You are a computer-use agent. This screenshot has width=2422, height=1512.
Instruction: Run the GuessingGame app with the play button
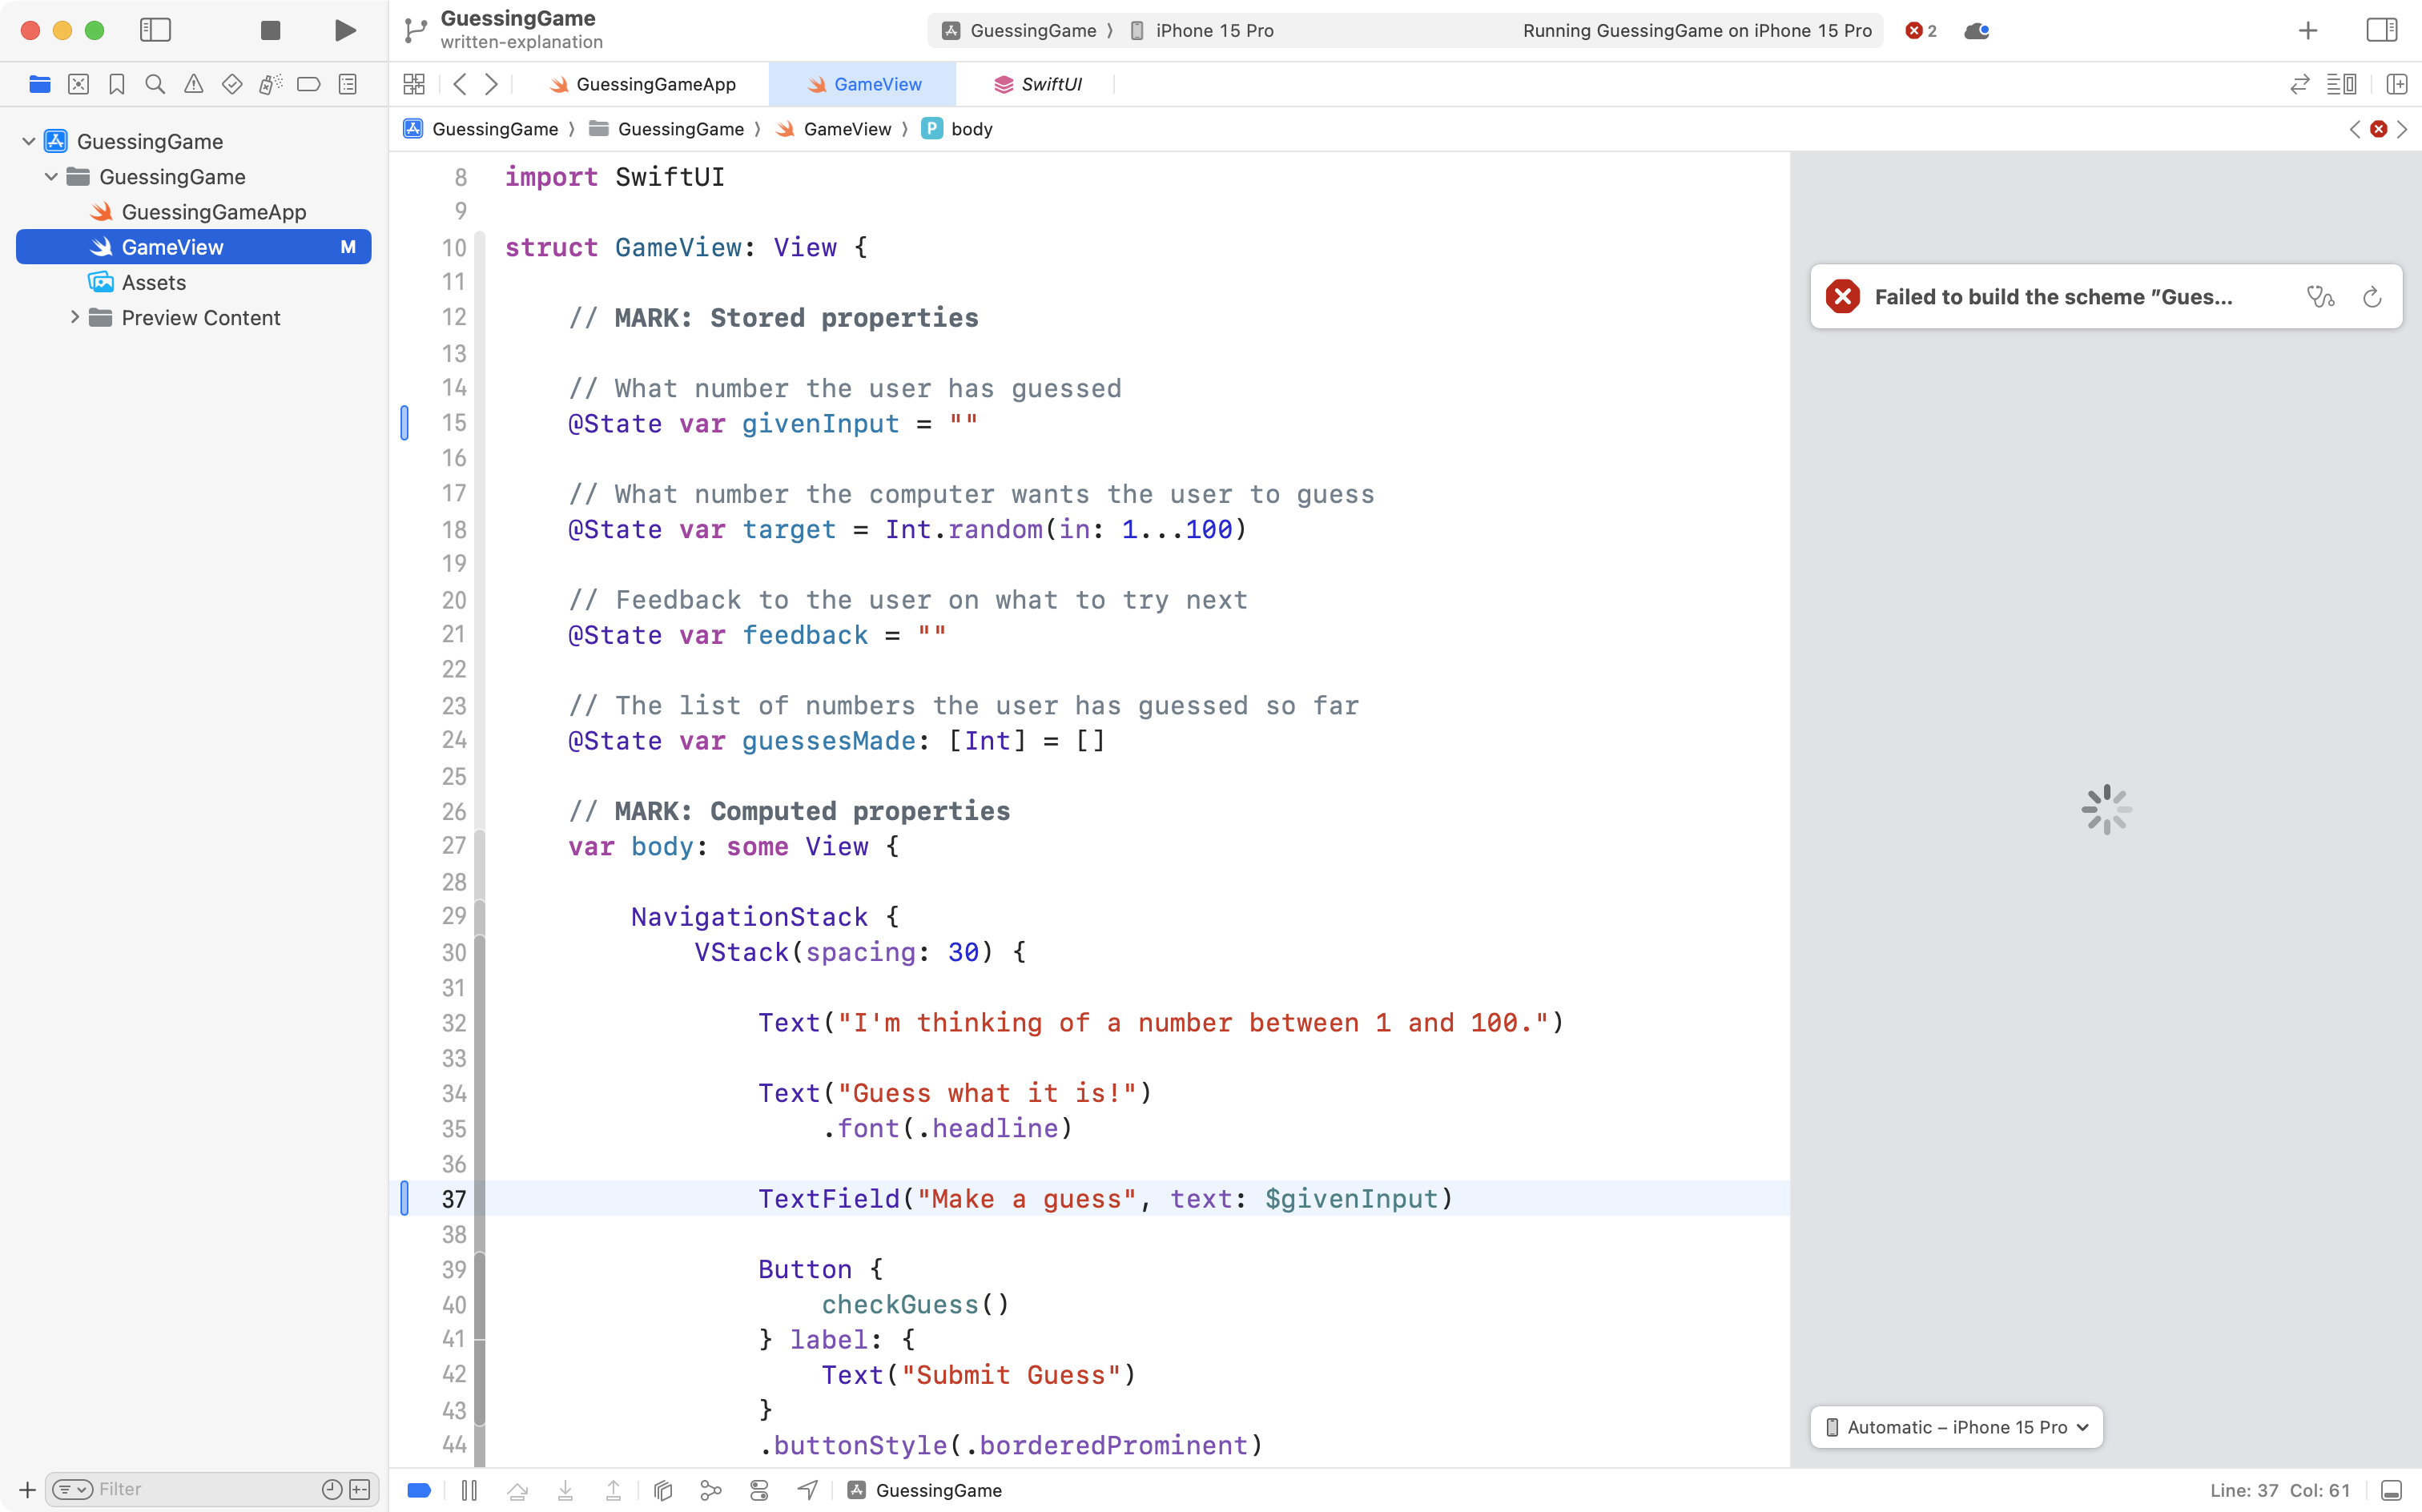tap(344, 30)
